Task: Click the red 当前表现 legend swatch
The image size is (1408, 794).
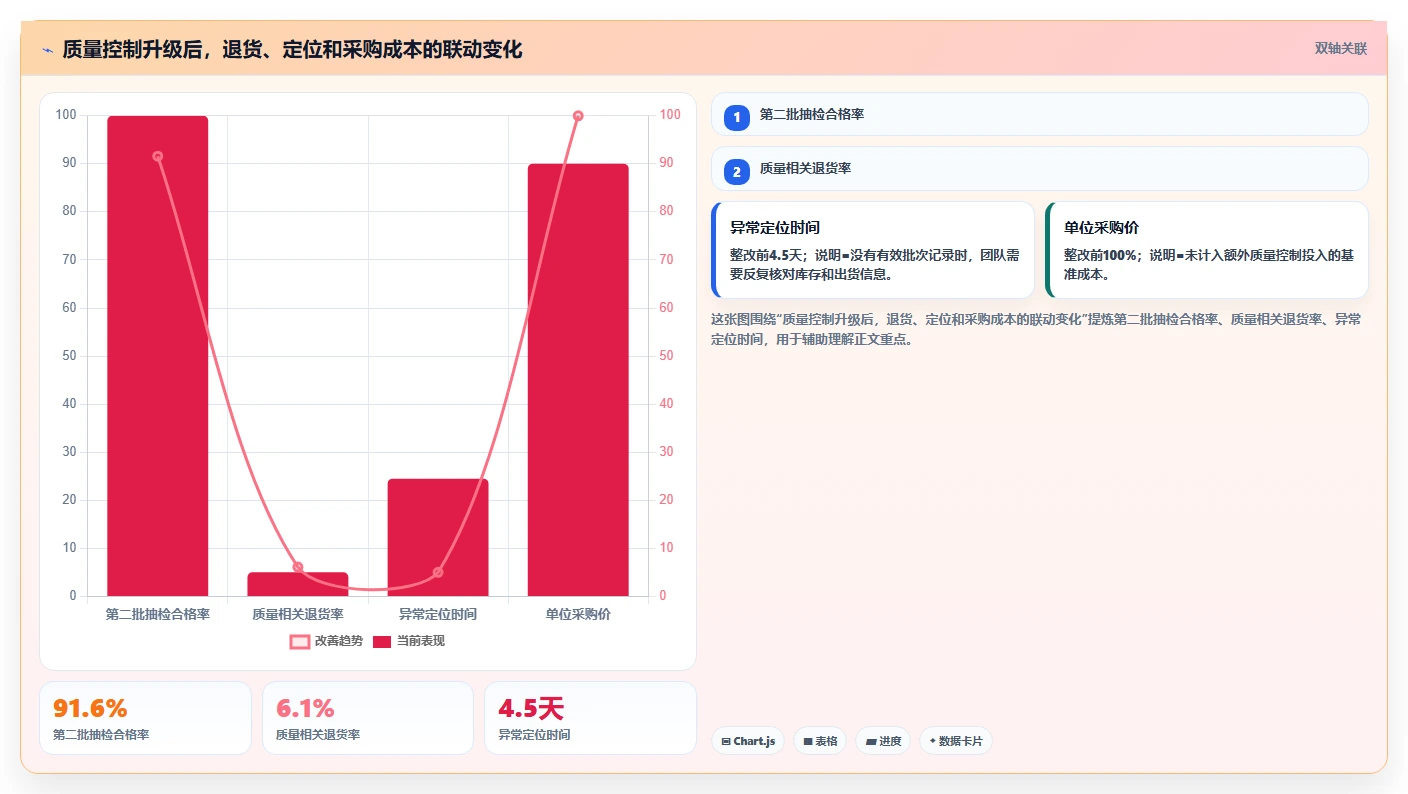Action: (382, 642)
